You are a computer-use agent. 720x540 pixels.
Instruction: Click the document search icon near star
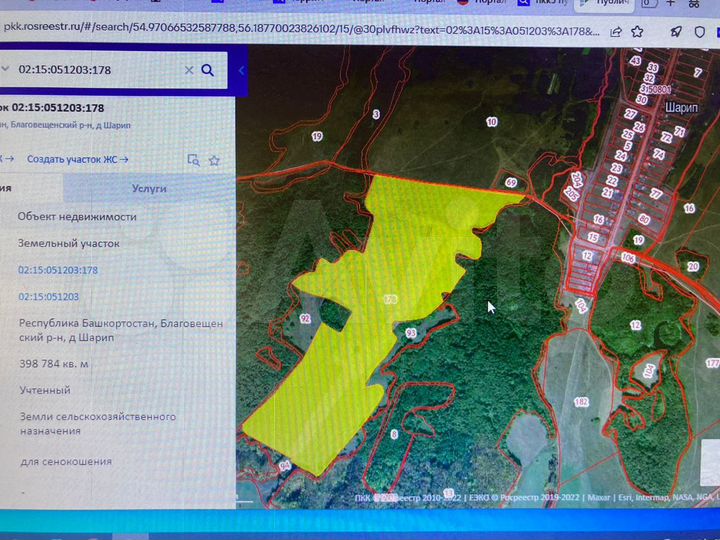click(x=194, y=160)
